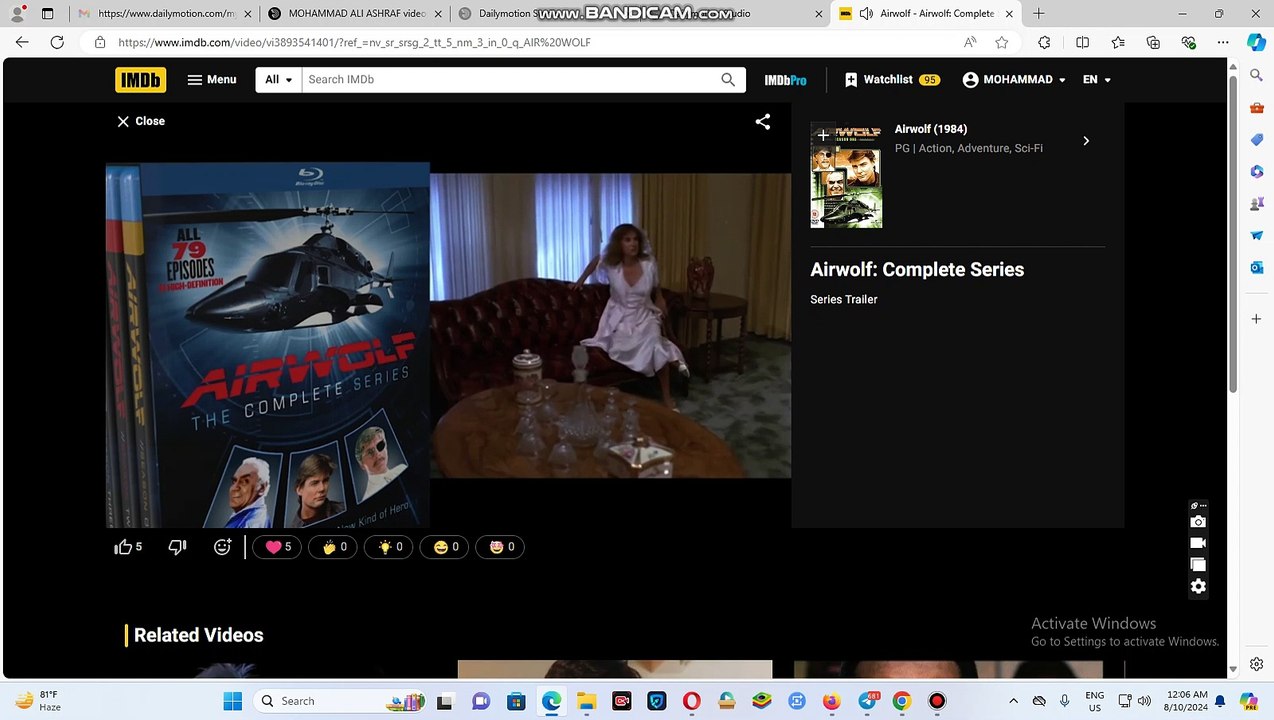Switch to MOHAMMAD ALI ASHRAF video tab
This screenshot has width=1274, height=720.
tap(355, 14)
